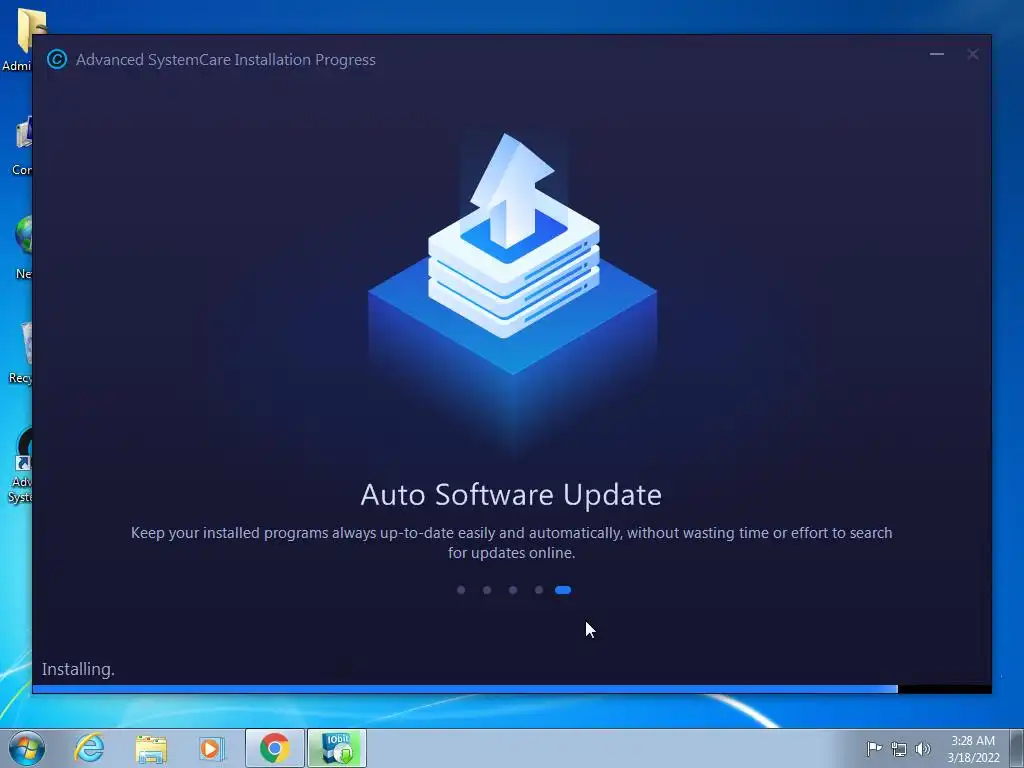Minimize the installation progress window

tap(936, 54)
